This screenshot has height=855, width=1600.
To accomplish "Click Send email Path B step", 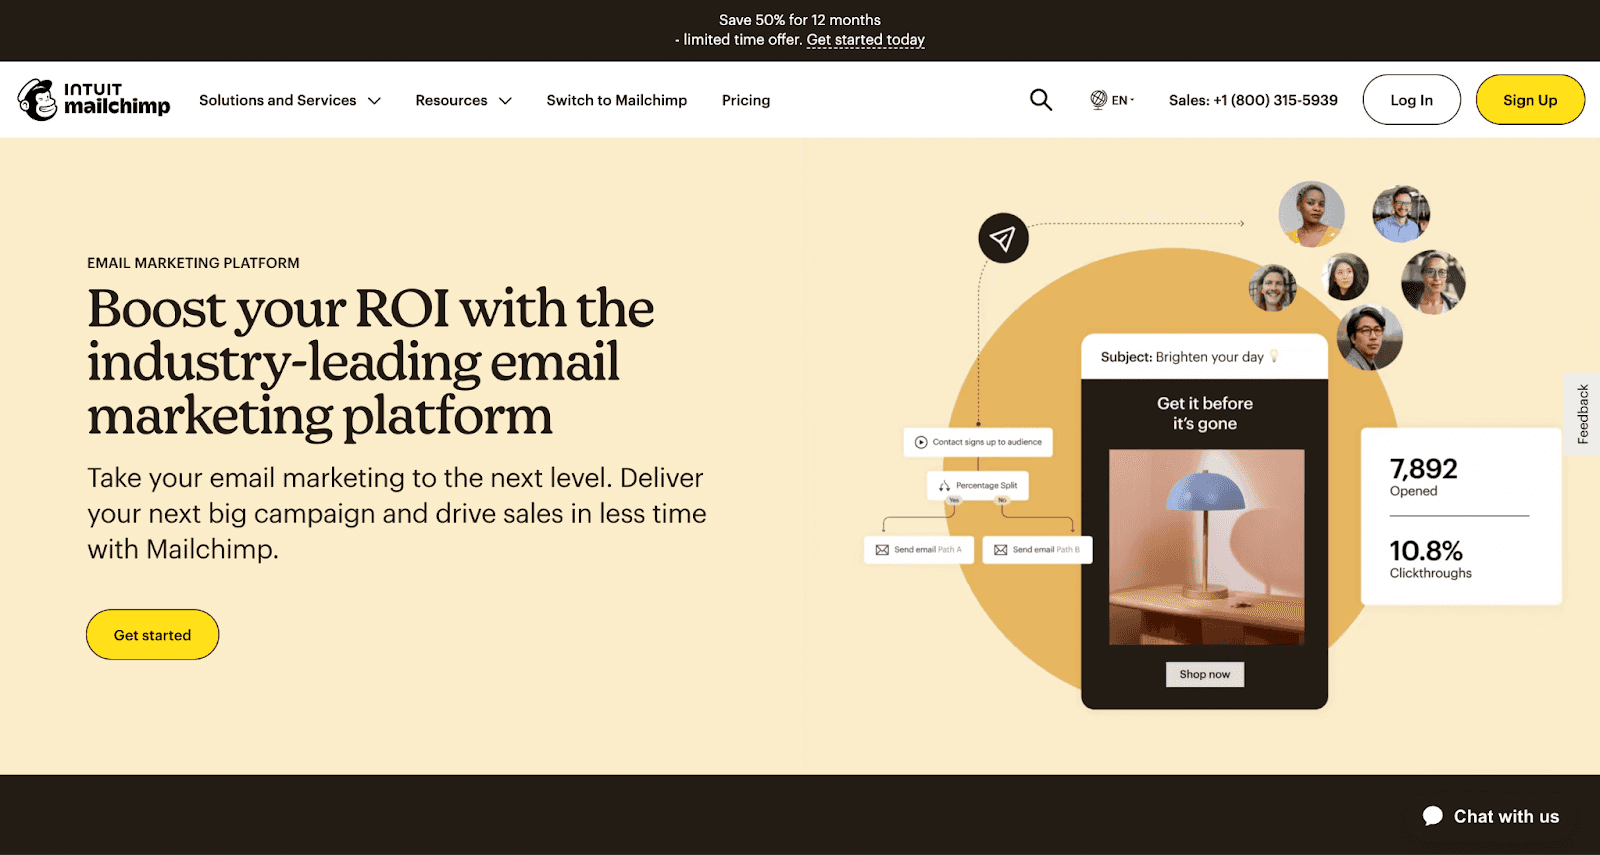I will [1038, 550].
